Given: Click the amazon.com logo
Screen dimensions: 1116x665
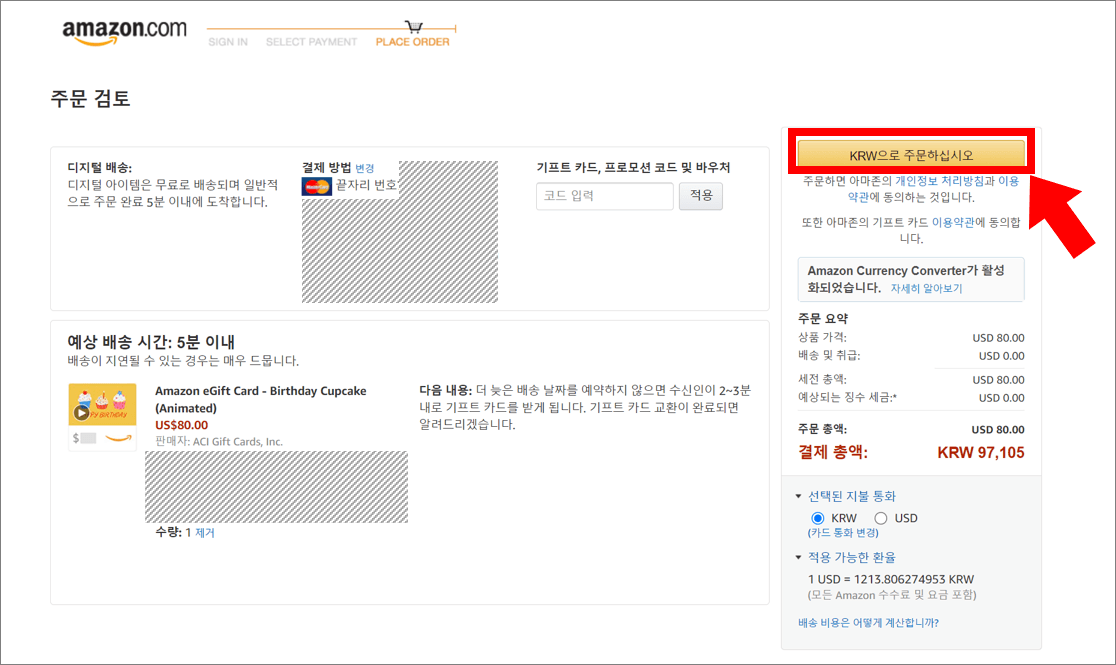Looking at the screenshot, I should (125, 32).
